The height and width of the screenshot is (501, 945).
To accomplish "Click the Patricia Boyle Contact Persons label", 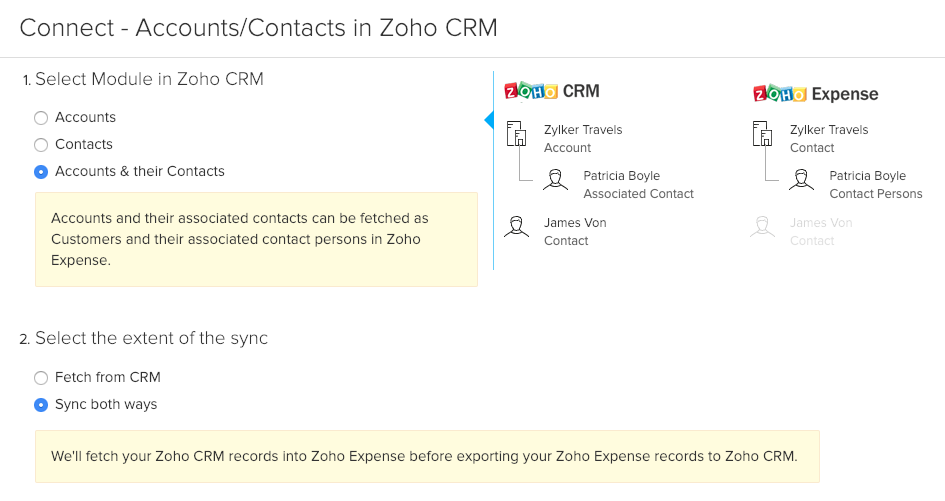I will tap(875, 185).
